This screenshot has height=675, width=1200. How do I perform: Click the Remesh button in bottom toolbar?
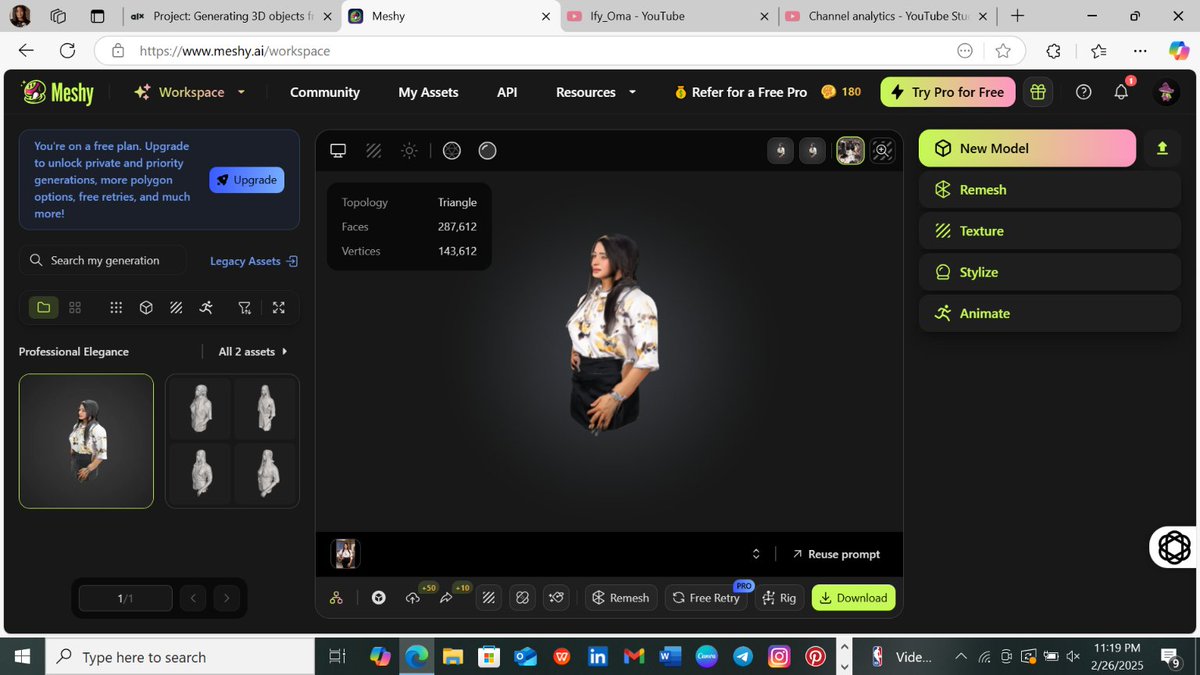click(x=621, y=598)
